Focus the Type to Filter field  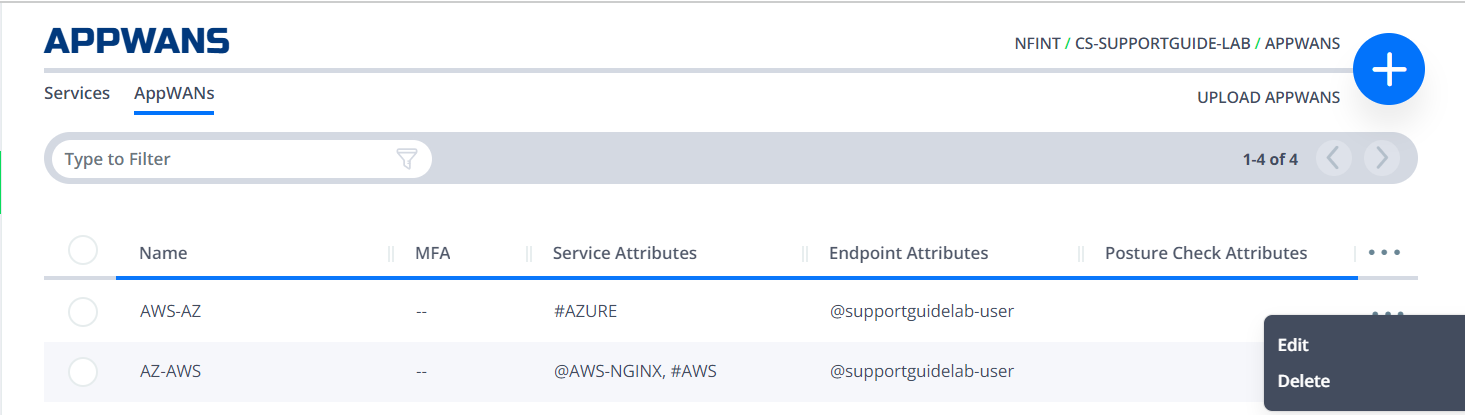225,159
